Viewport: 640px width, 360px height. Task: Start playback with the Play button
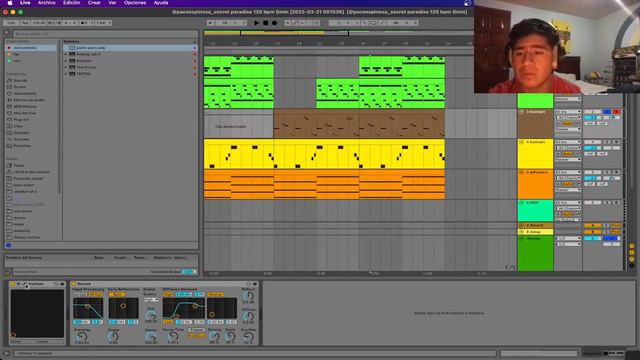pyautogui.click(x=256, y=23)
